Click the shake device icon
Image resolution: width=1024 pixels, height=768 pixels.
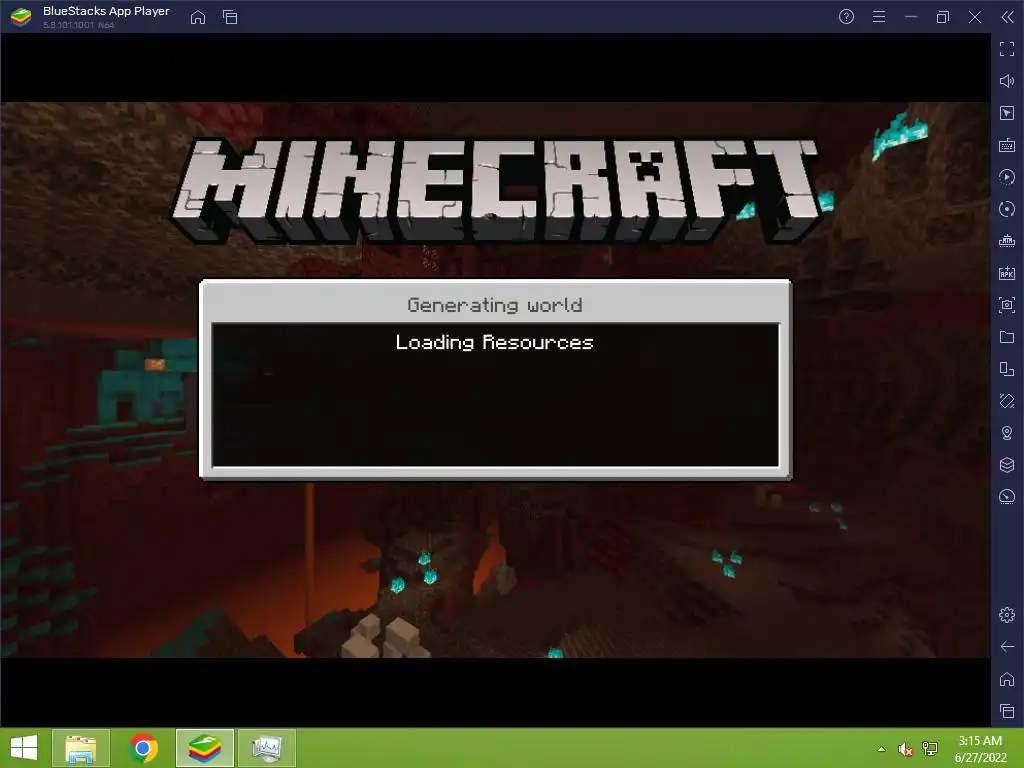pyautogui.click(x=1006, y=401)
